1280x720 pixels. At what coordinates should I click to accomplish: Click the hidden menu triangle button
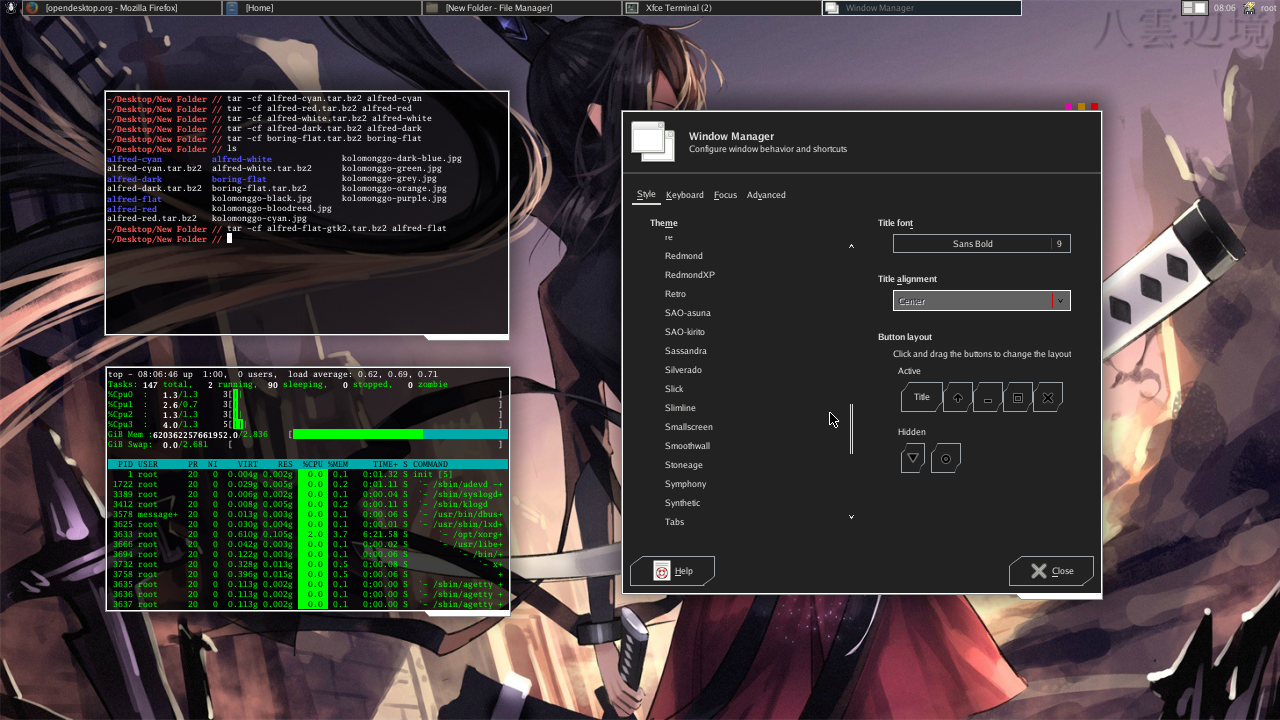(x=912, y=458)
